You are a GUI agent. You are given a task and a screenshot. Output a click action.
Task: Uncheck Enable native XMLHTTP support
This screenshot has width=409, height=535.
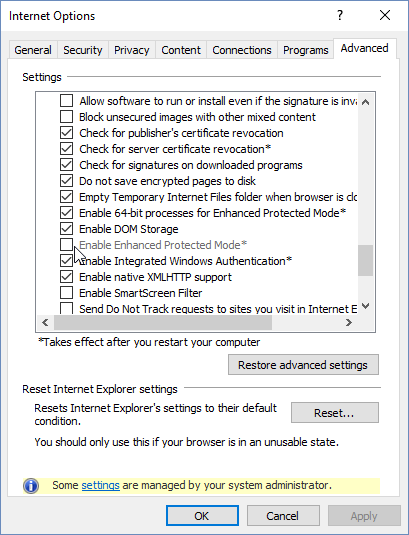tap(66, 277)
